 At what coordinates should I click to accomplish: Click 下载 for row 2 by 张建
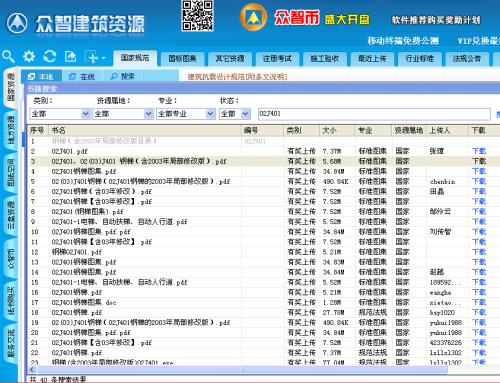(479, 151)
